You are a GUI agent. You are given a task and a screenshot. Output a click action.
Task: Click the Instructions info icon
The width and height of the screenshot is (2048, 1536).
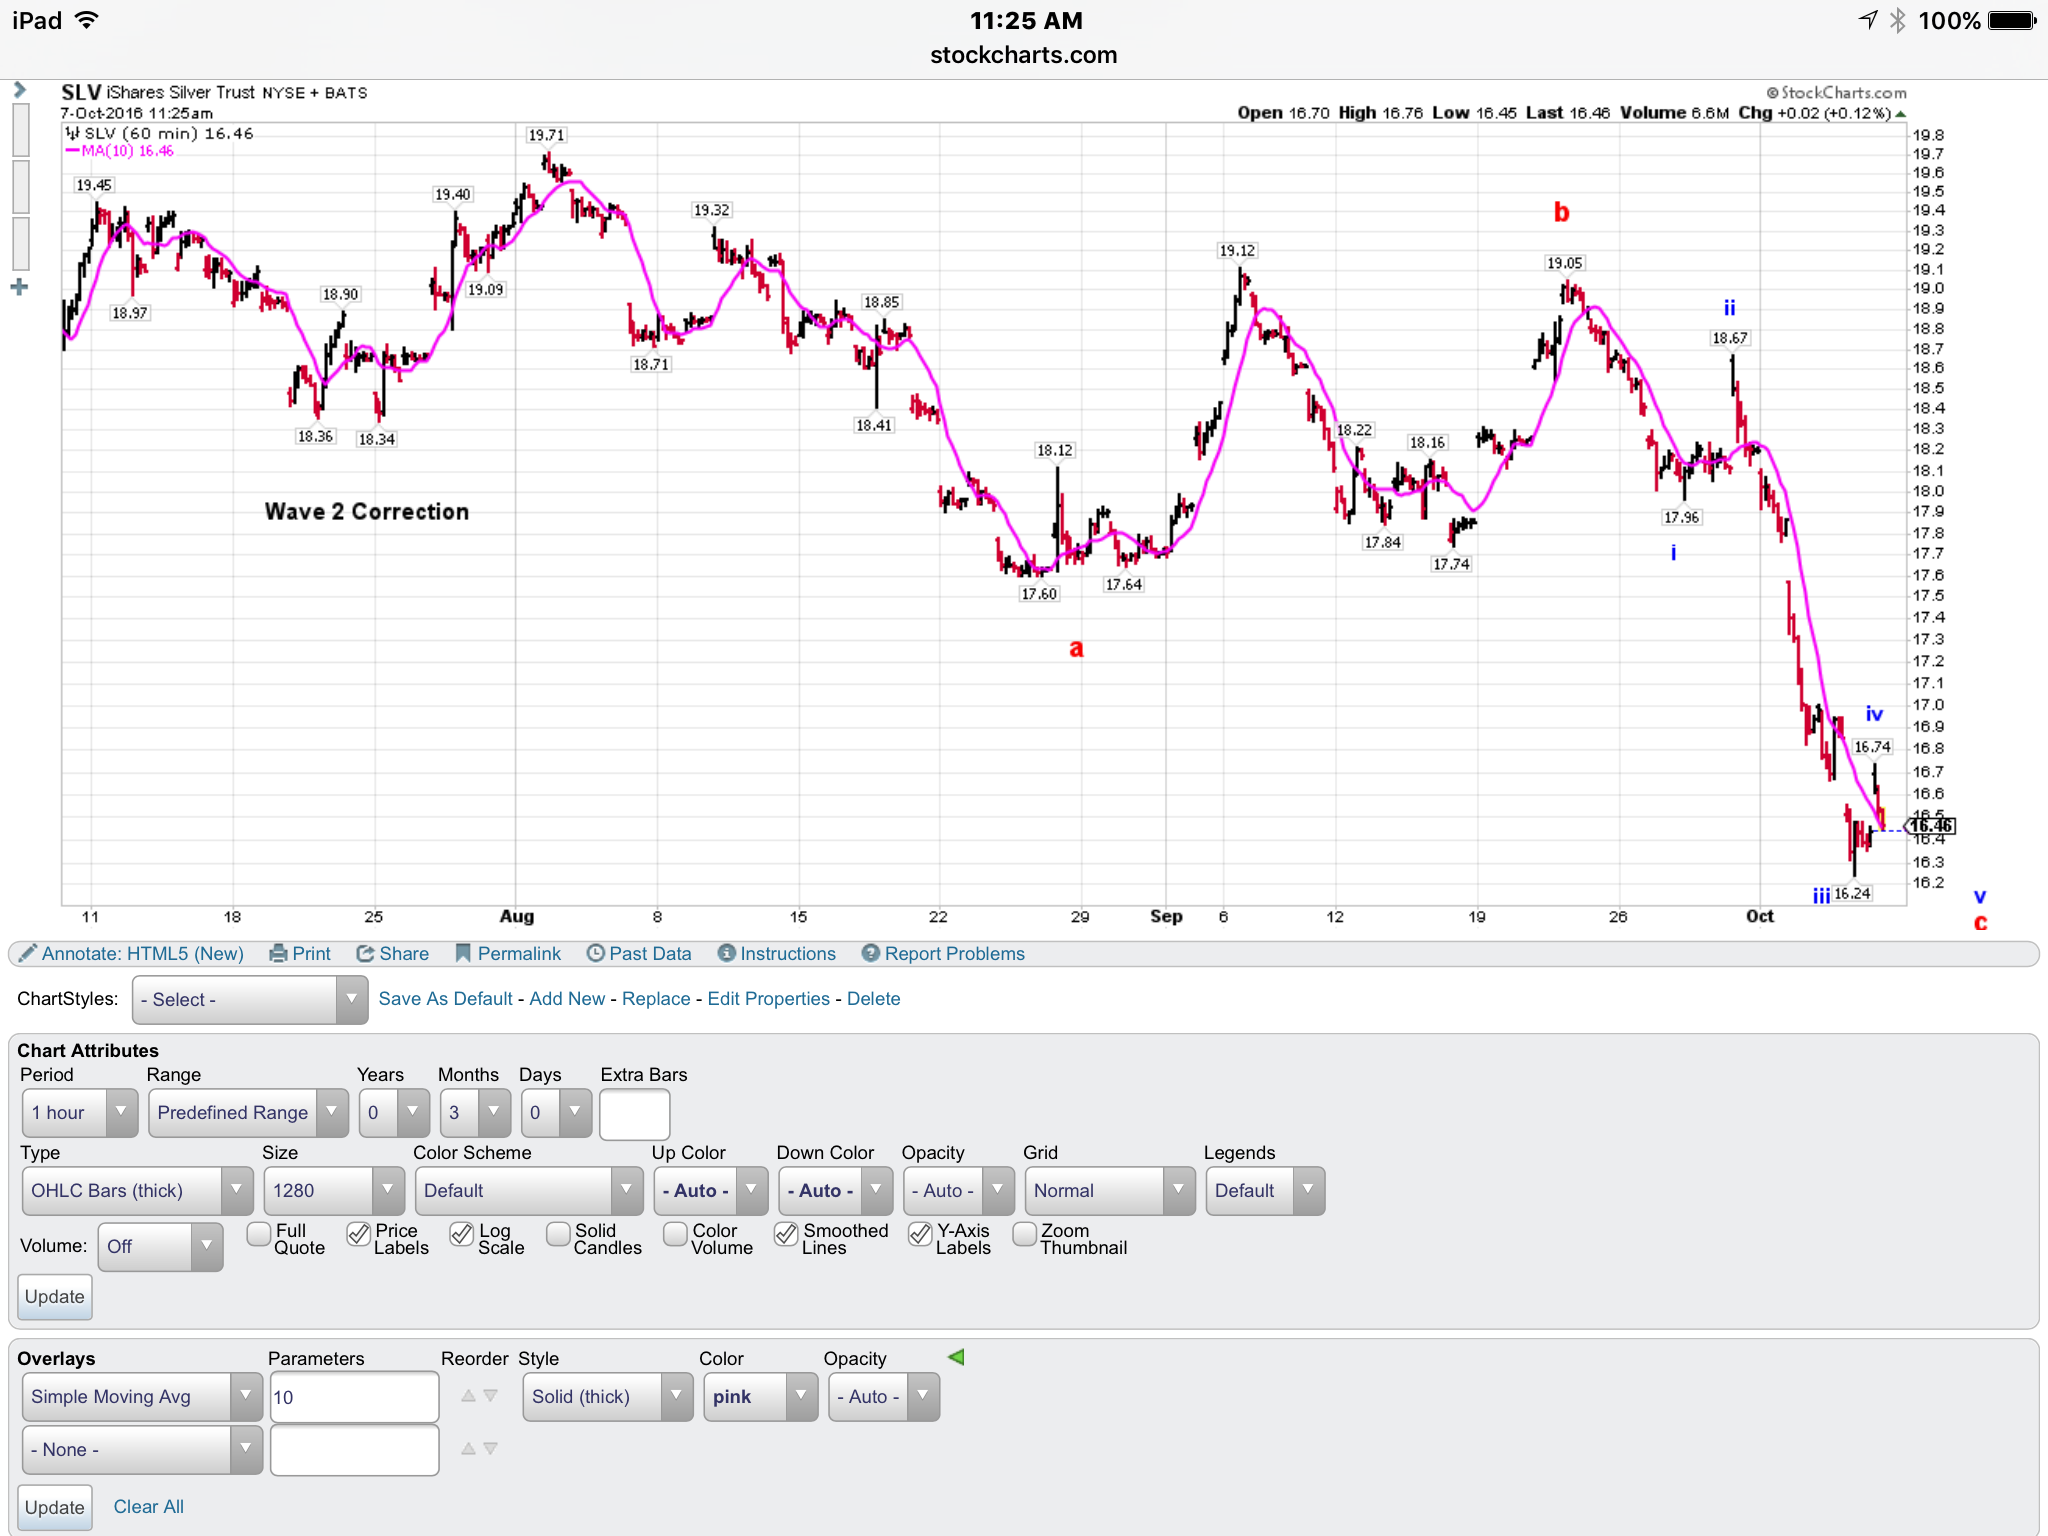(727, 953)
